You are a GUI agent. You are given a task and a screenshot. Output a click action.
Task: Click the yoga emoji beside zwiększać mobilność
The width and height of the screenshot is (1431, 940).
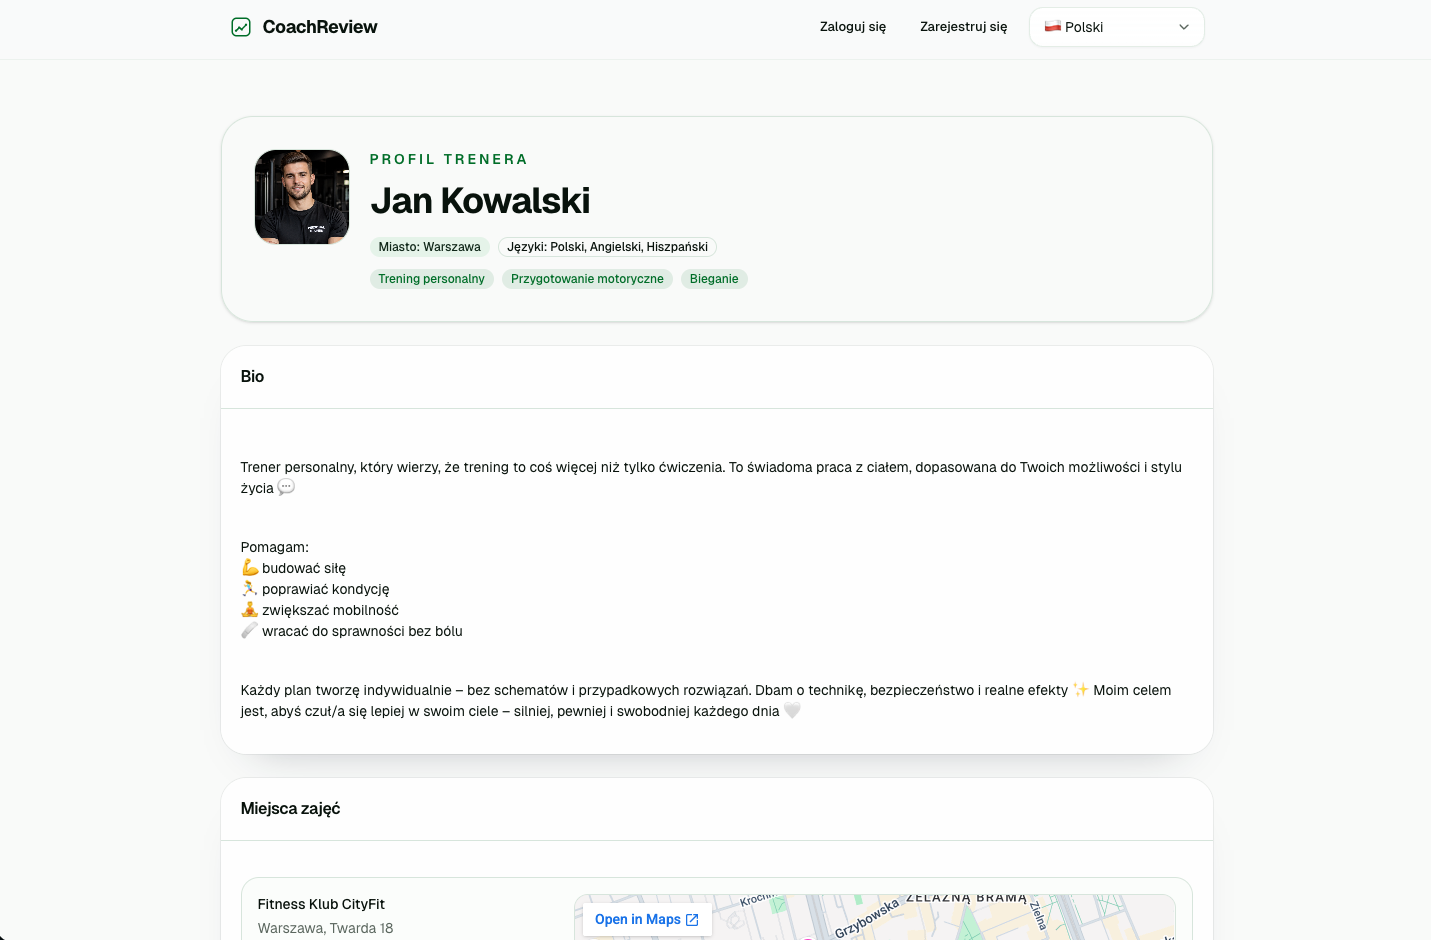(x=250, y=609)
